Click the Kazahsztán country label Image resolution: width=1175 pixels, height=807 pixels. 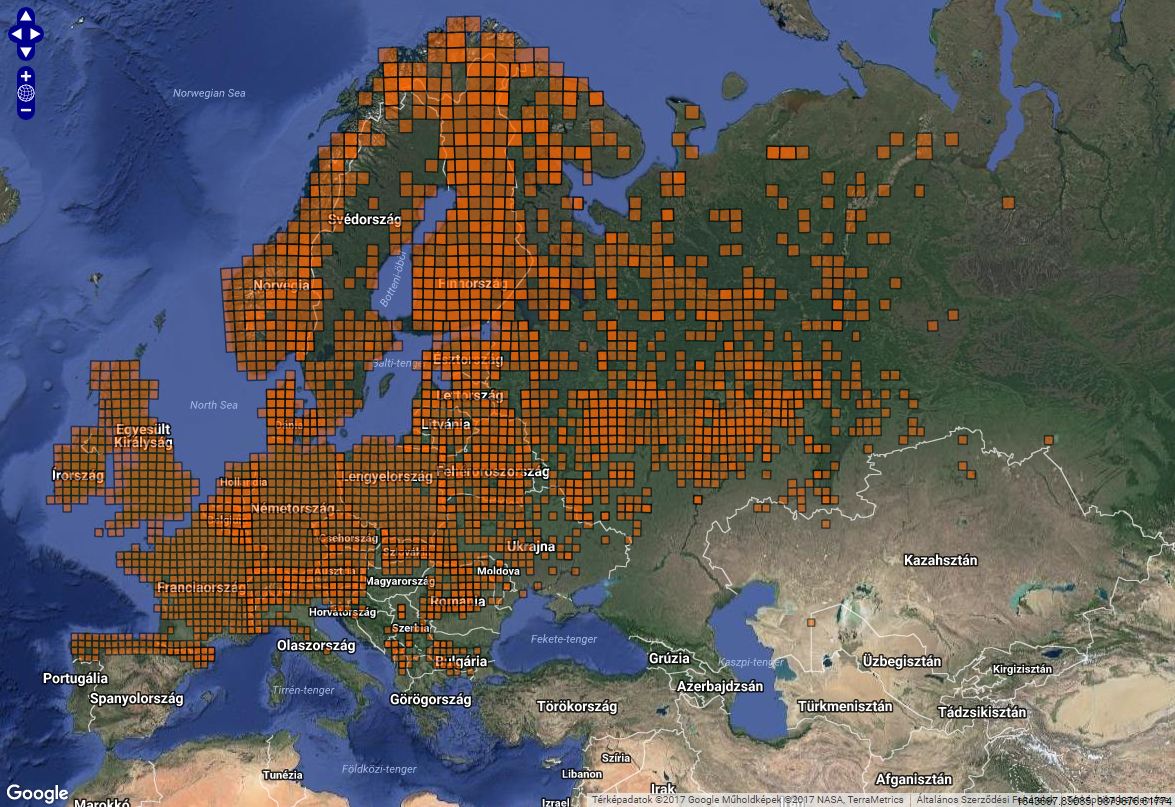tap(940, 560)
